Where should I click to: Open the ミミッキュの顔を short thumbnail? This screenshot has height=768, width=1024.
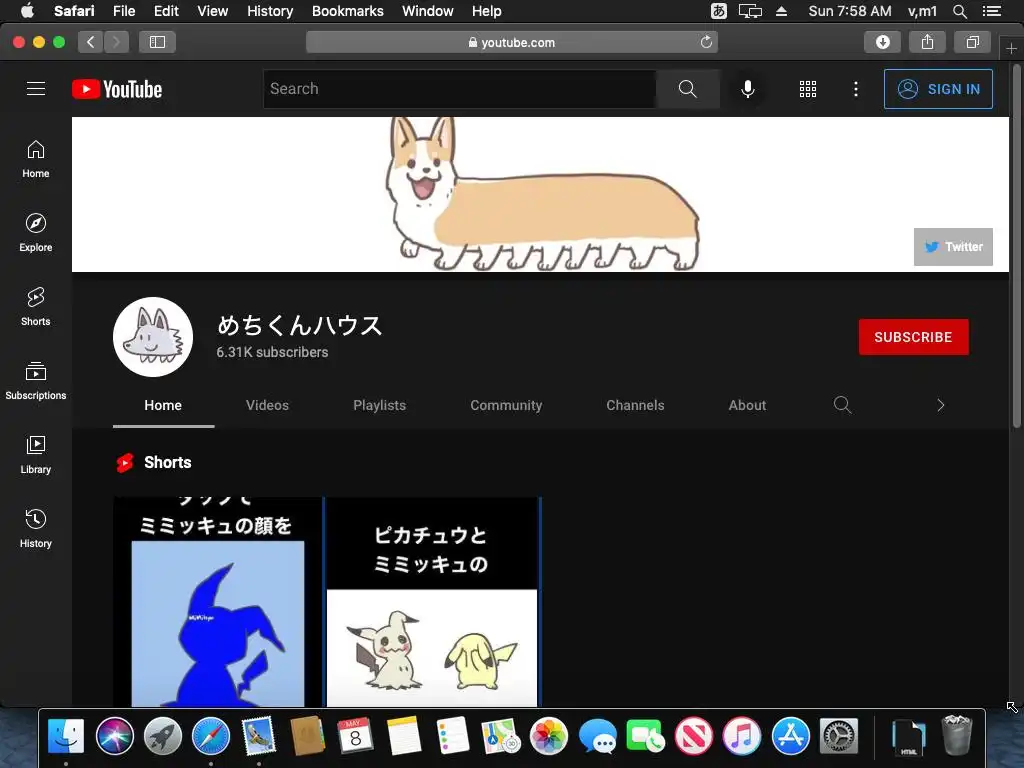coord(218,602)
